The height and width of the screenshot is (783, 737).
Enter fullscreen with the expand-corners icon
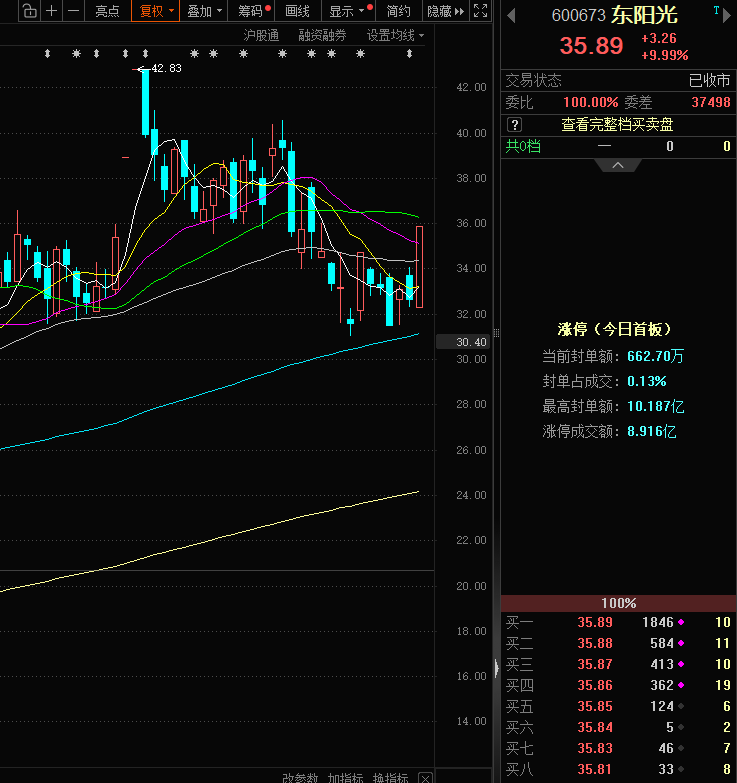(x=480, y=10)
